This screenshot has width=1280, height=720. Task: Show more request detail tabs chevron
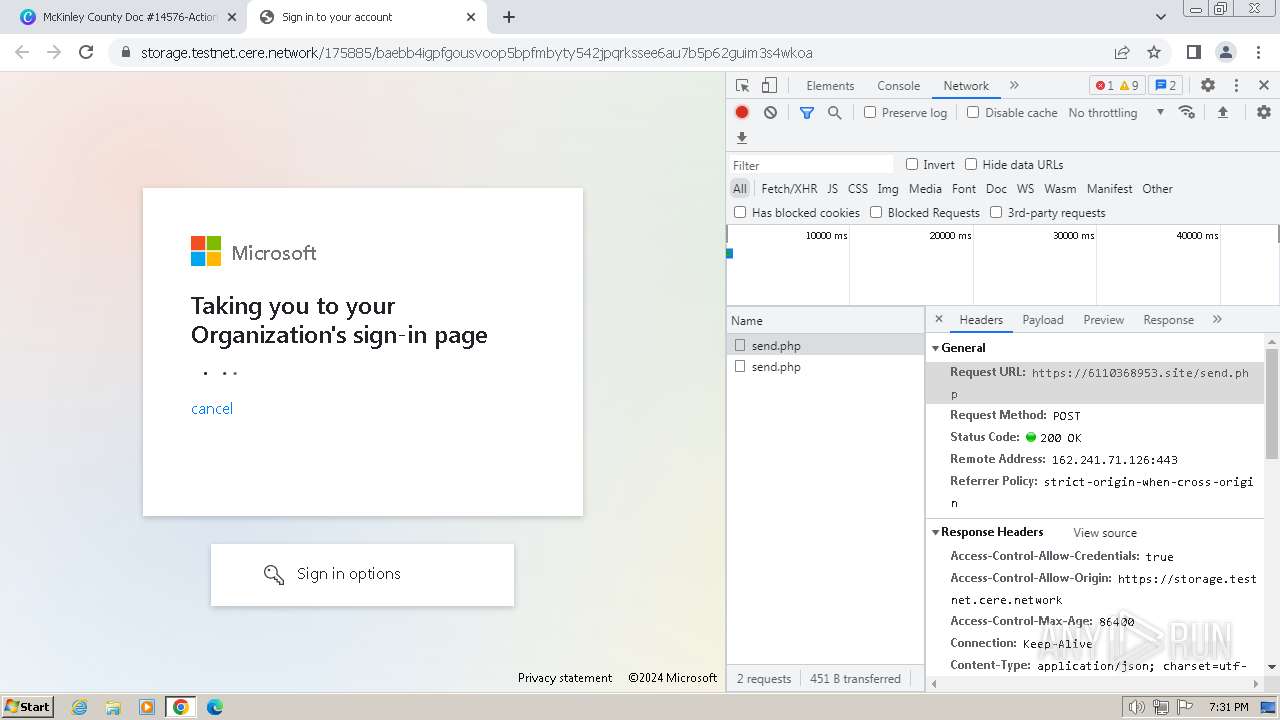pyautogui.click(x=1217, y=319)
